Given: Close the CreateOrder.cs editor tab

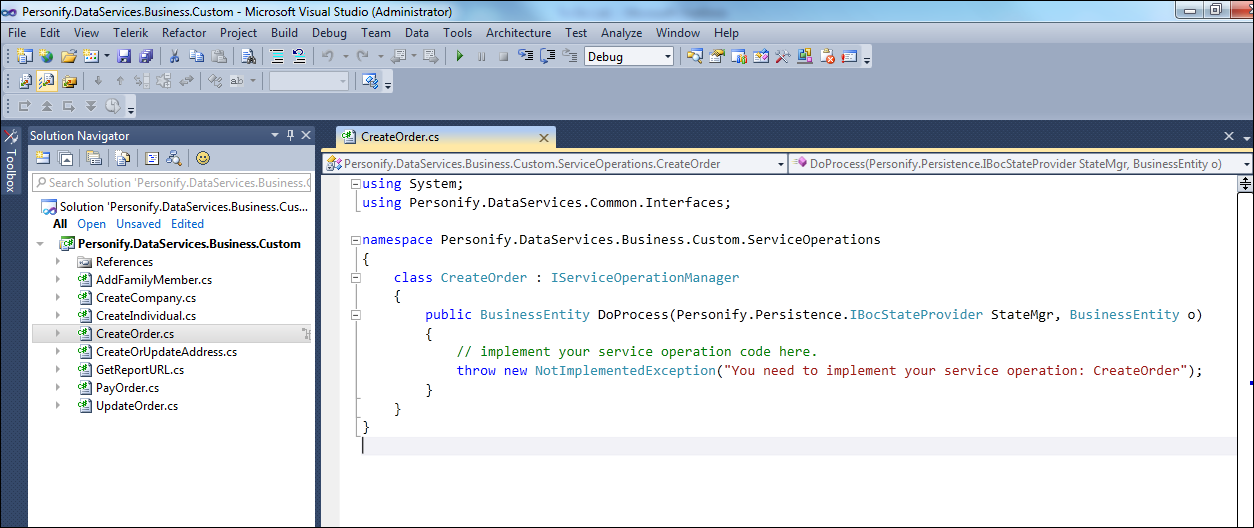Looking at the screenshot, I should (544, 138).
